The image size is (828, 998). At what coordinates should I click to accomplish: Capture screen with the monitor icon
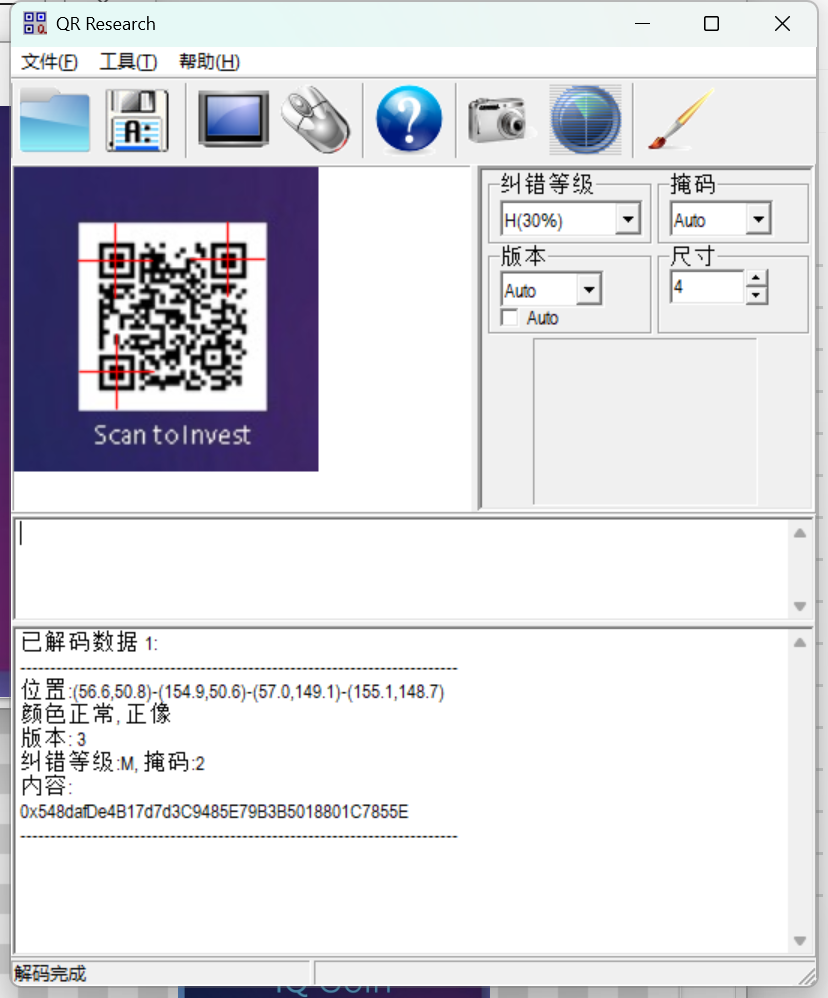[x=233, y=119]
